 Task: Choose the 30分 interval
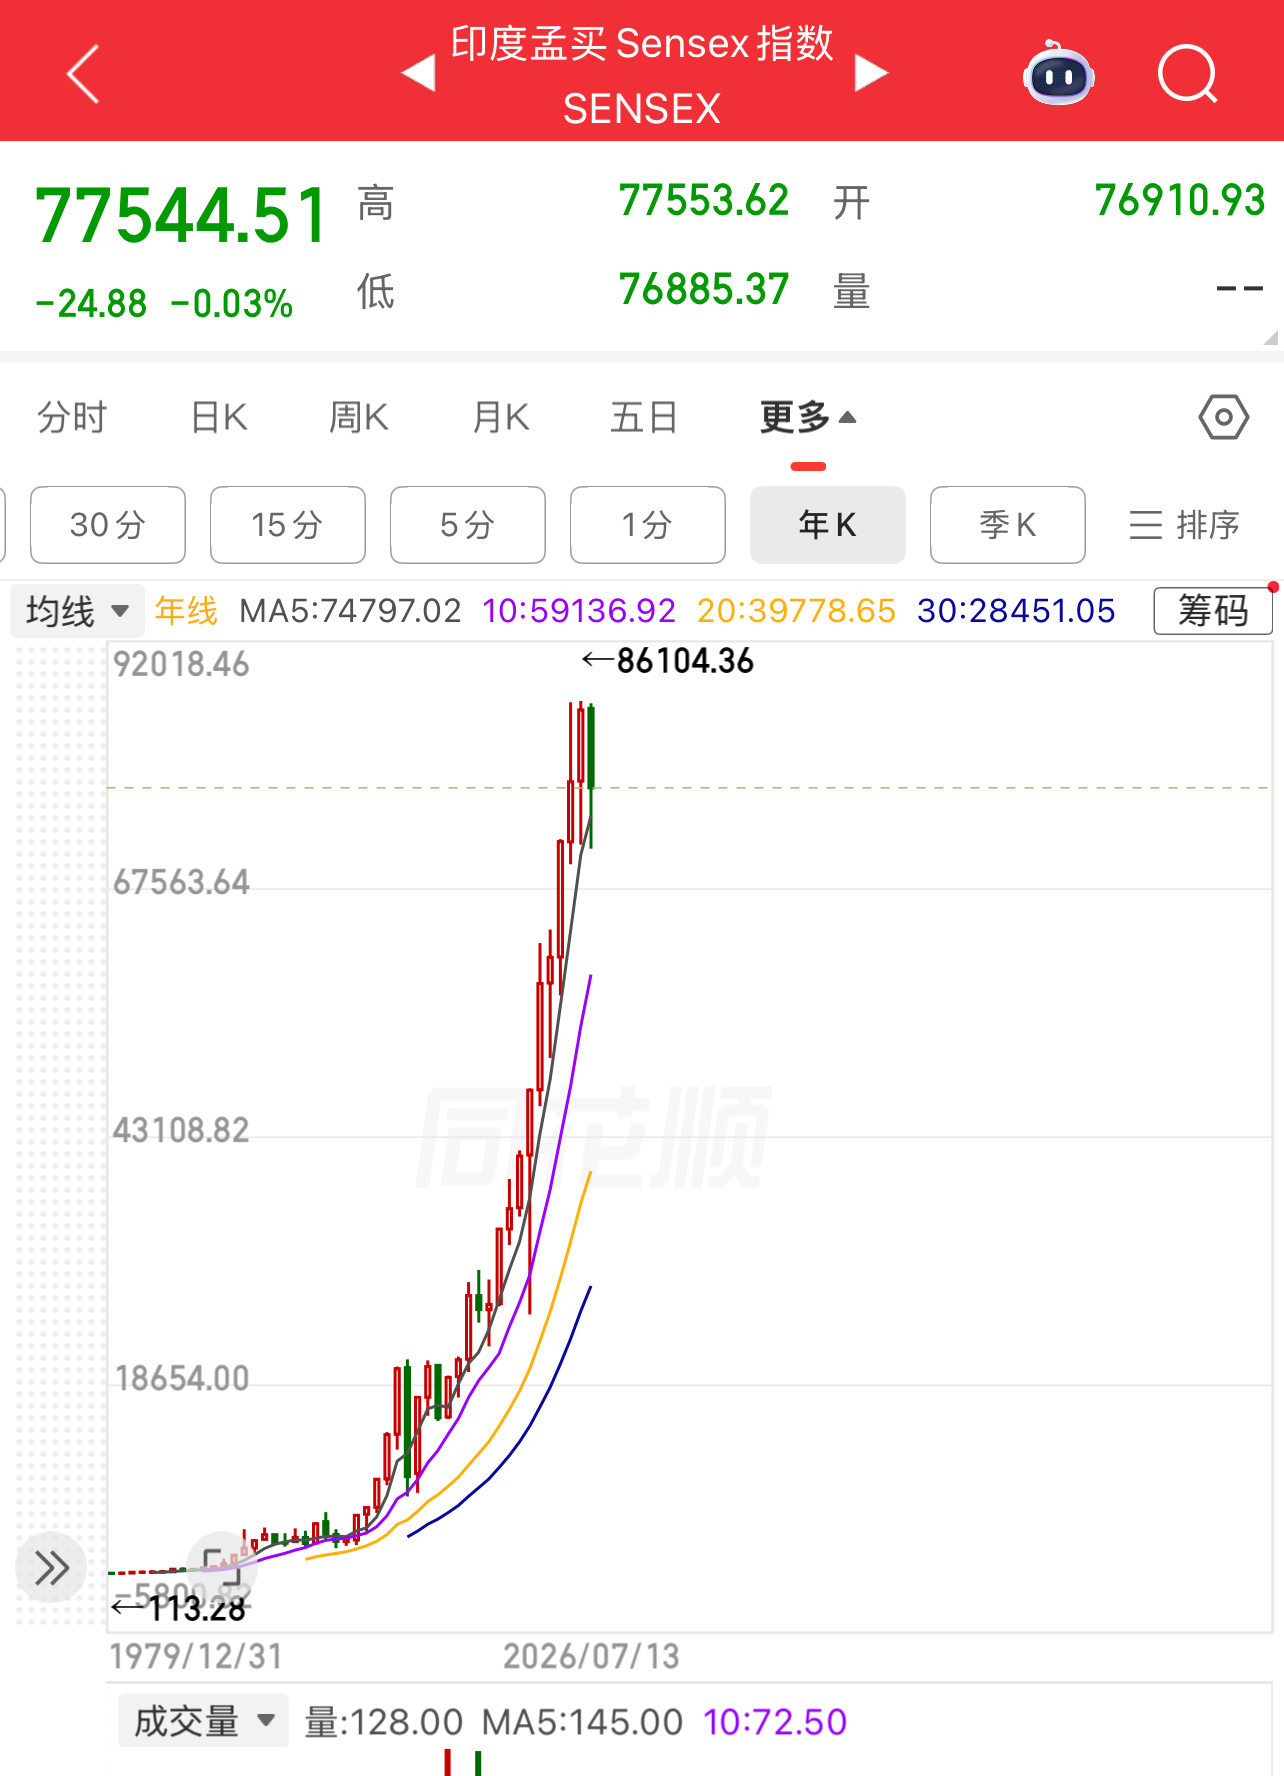pos(108,525)
